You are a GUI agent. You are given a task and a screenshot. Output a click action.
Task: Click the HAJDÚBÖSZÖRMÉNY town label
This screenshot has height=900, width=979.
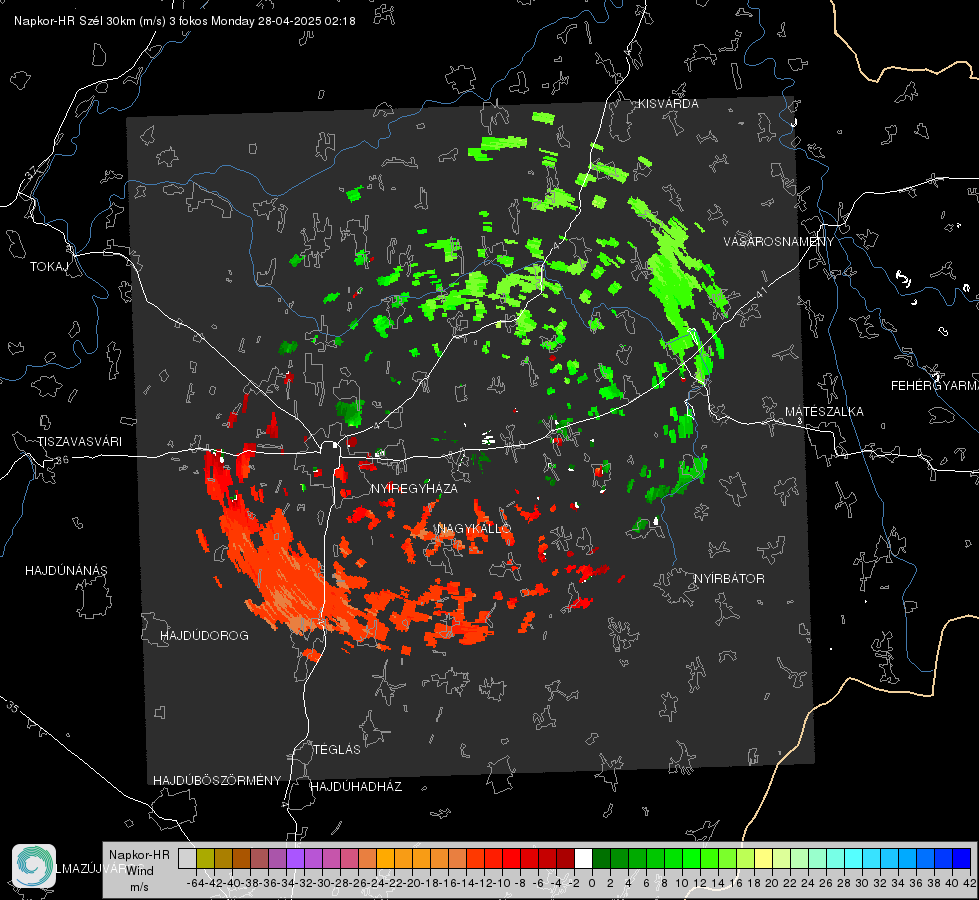tap(217, 781)
